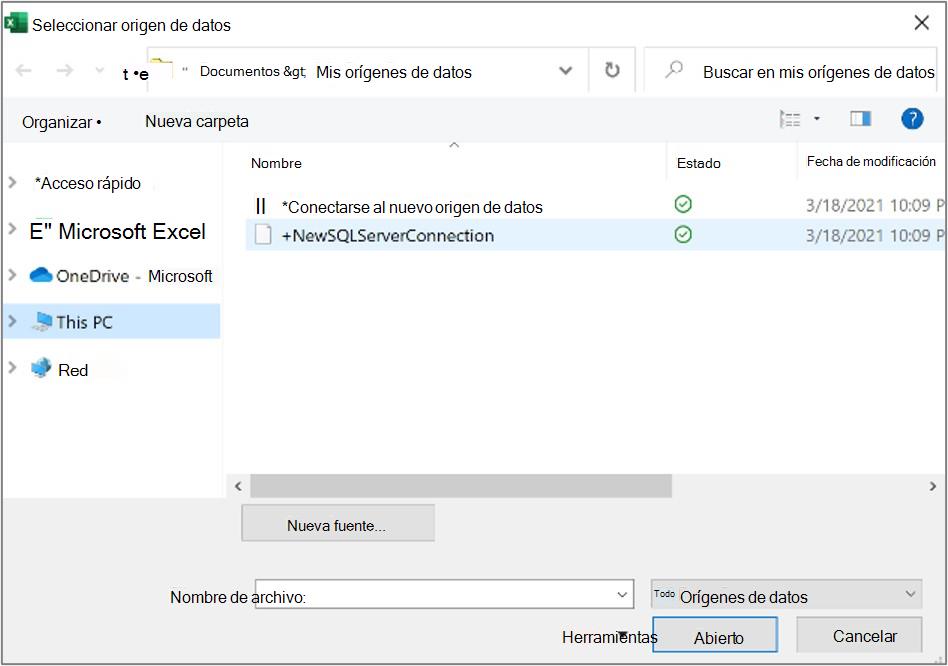The width and height of the screenshot is (948, 666).
Task: Open the Nombre de archivo dropdown
Action: coord(622,595)
